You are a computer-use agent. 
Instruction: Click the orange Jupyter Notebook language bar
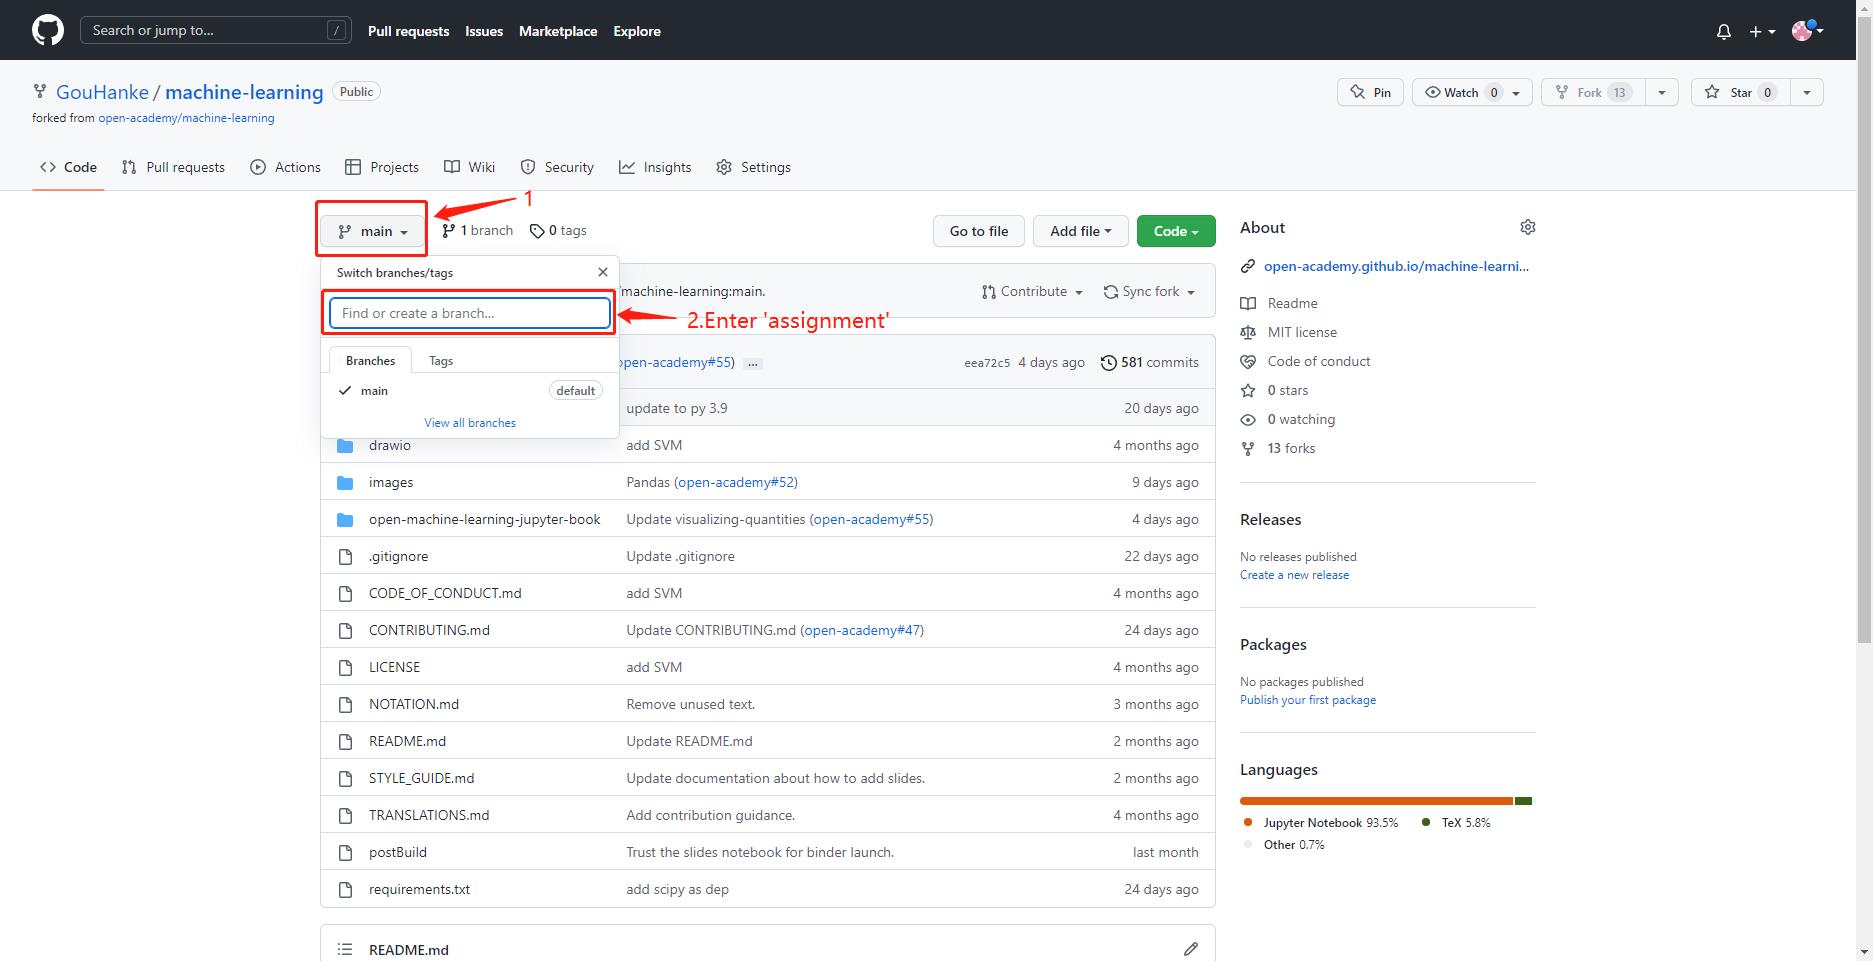pos(1376,801)
